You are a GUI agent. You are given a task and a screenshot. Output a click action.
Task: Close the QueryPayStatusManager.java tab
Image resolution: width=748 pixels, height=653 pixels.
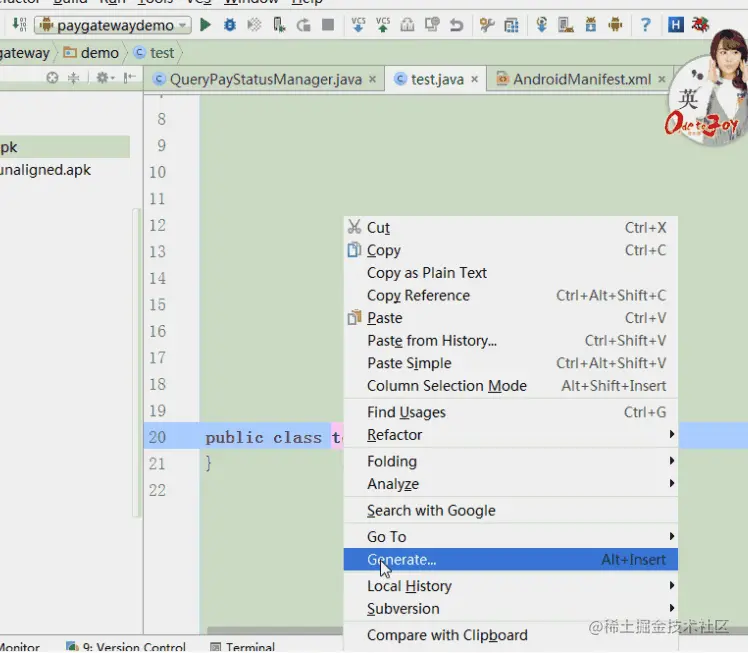tap(373, 79)
